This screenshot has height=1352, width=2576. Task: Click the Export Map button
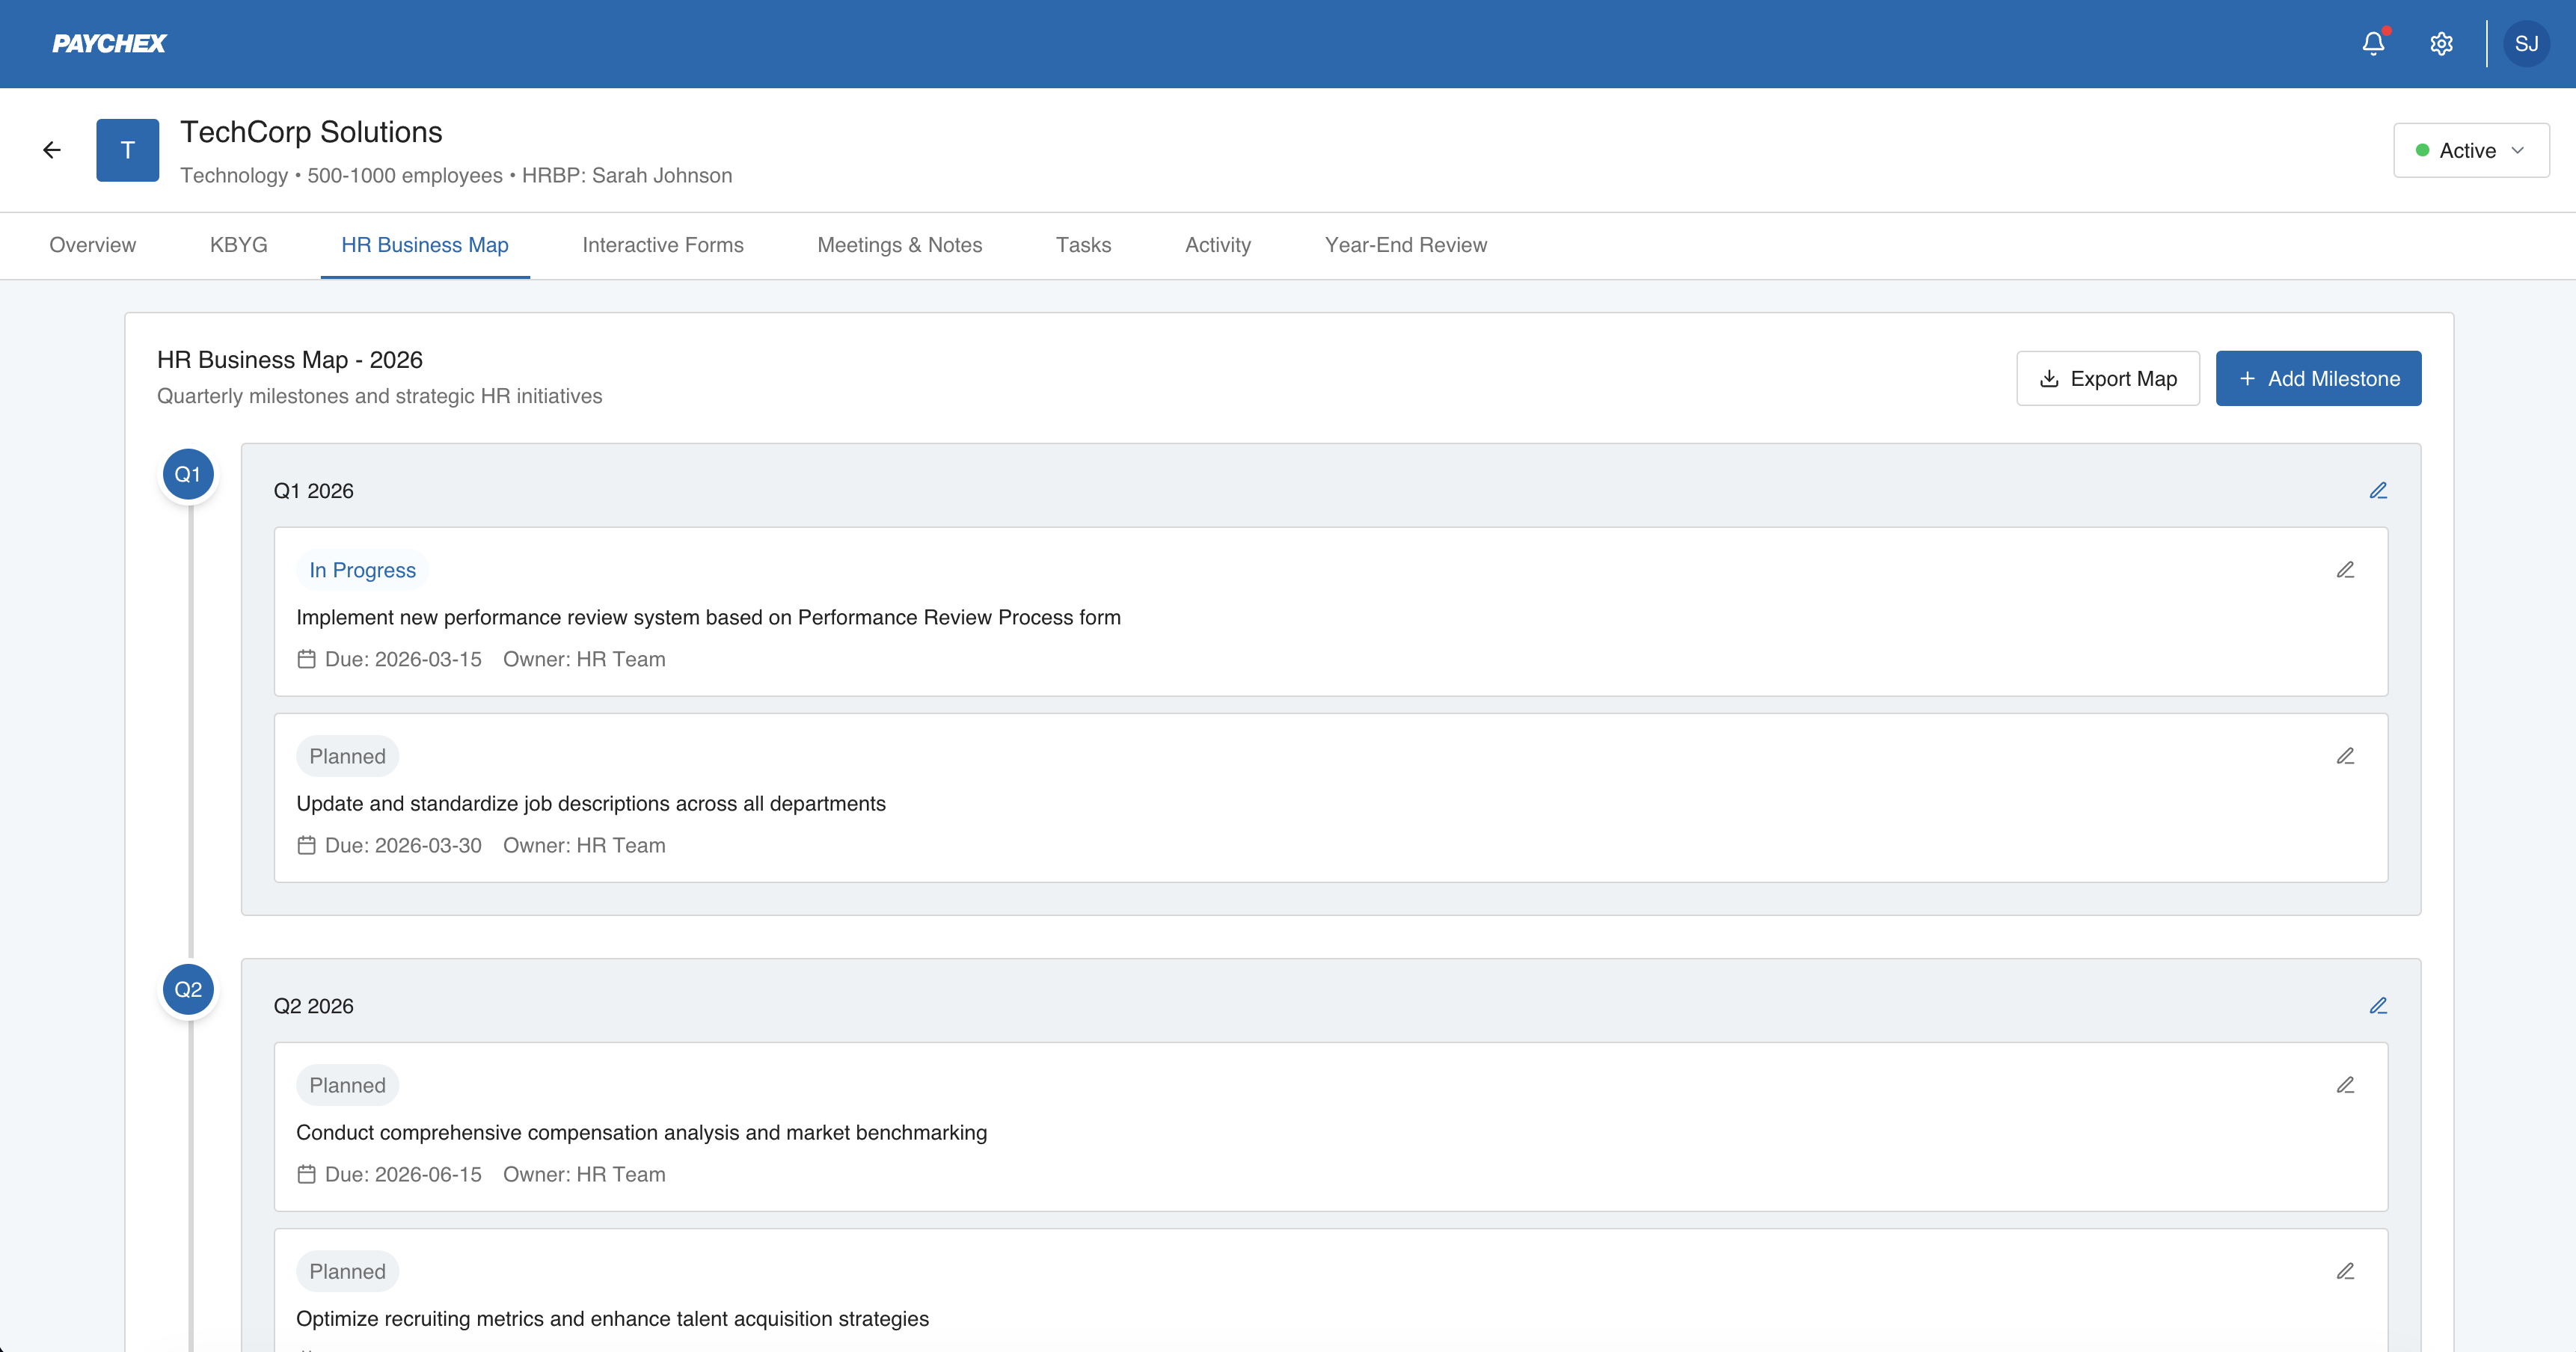2107,378
